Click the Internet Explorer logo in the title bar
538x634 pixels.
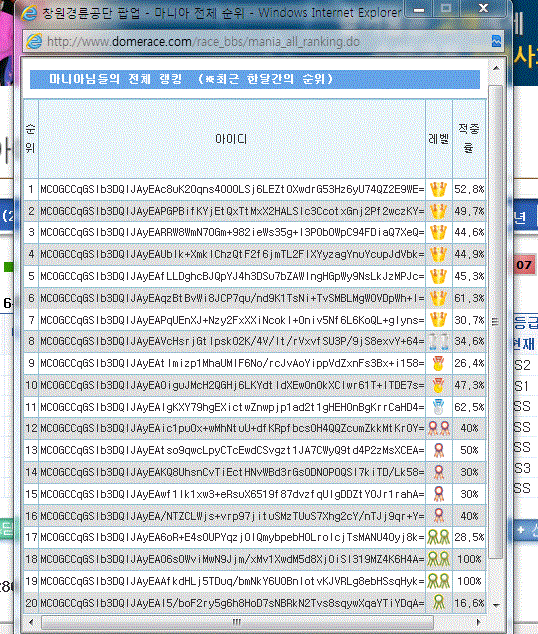pos(30,14)
